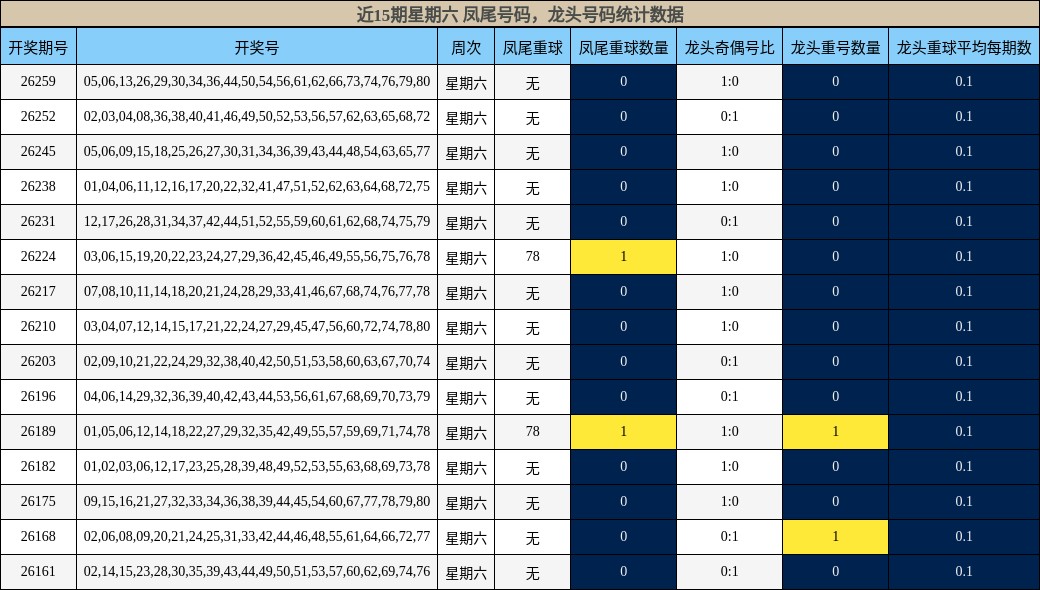This screenshot has height=590, width=1040.
Task: Click the winning numbers of issue 26203
Action: pos(257,361)
